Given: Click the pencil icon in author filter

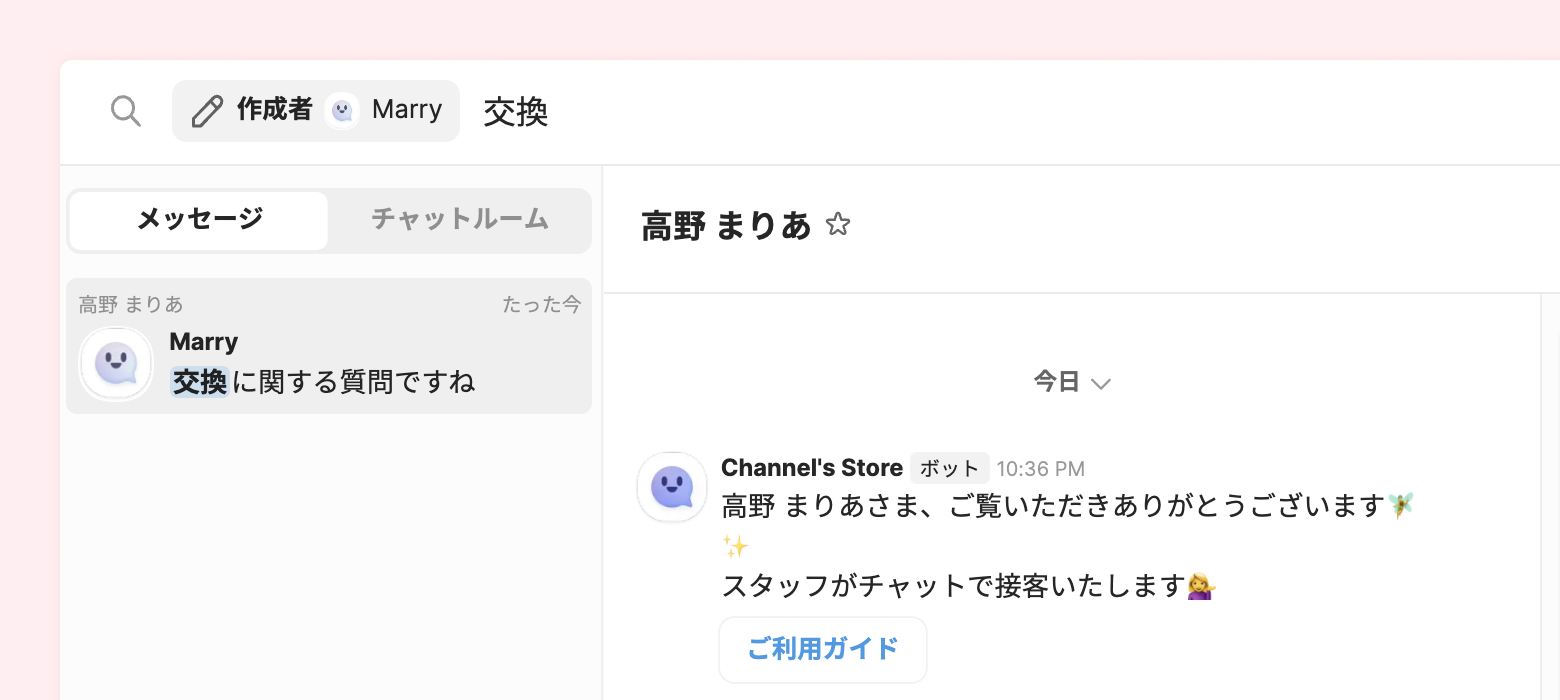Looking at the screenshot, I should tap(207, 111).
